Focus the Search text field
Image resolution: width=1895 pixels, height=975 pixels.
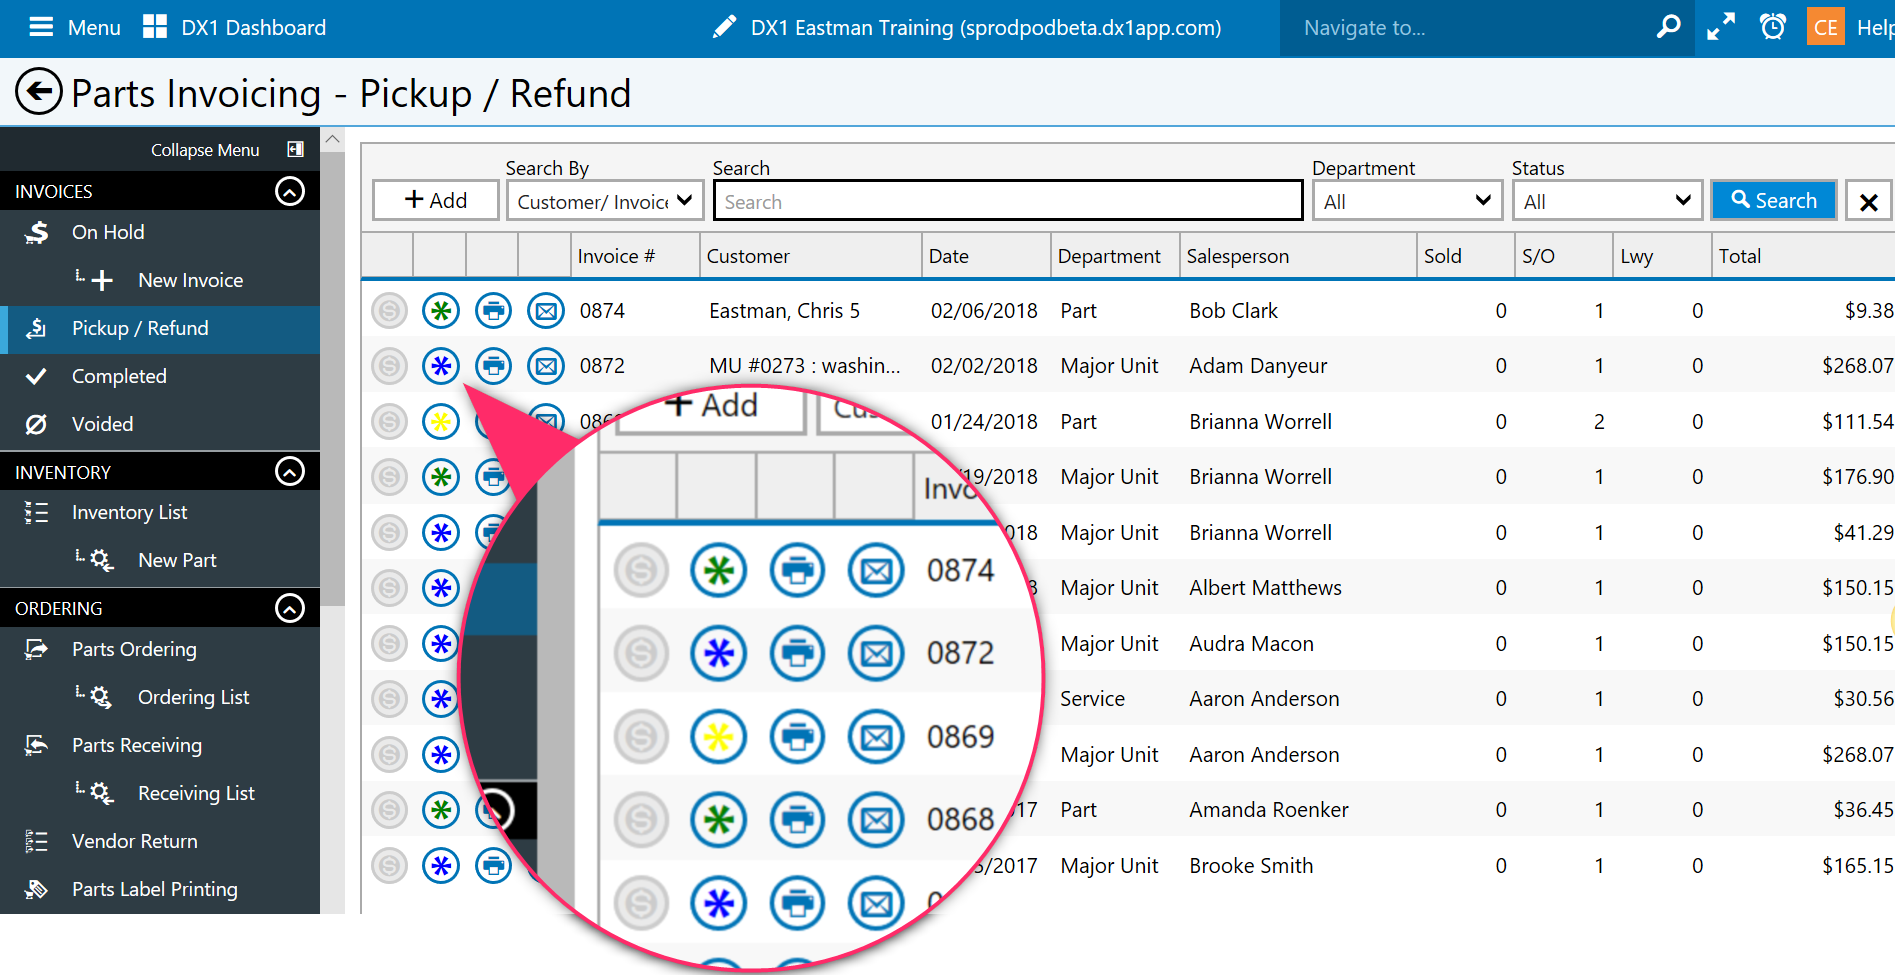coord(1008,201)
